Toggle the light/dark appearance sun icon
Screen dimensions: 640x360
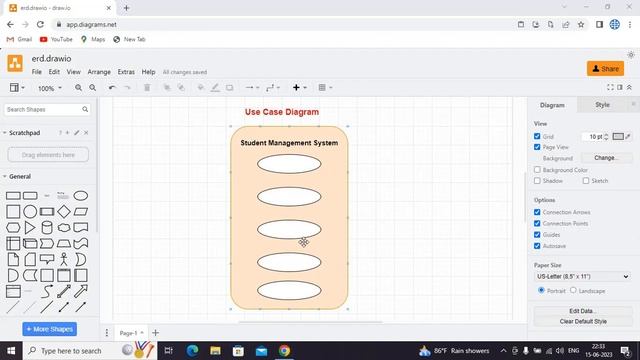(x=631, y=55)
